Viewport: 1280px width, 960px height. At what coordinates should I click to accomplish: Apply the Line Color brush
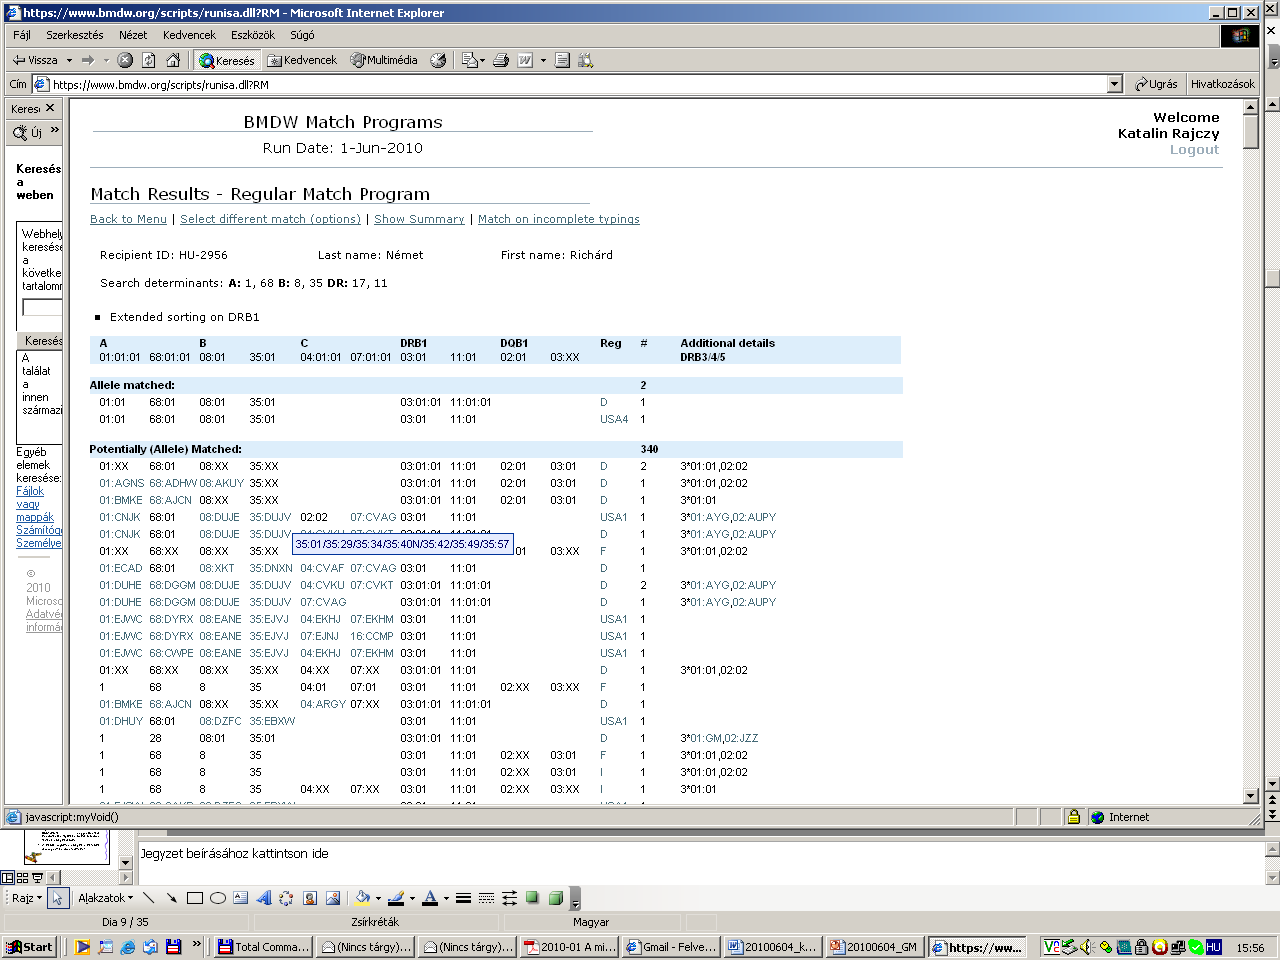click(396, 898)
